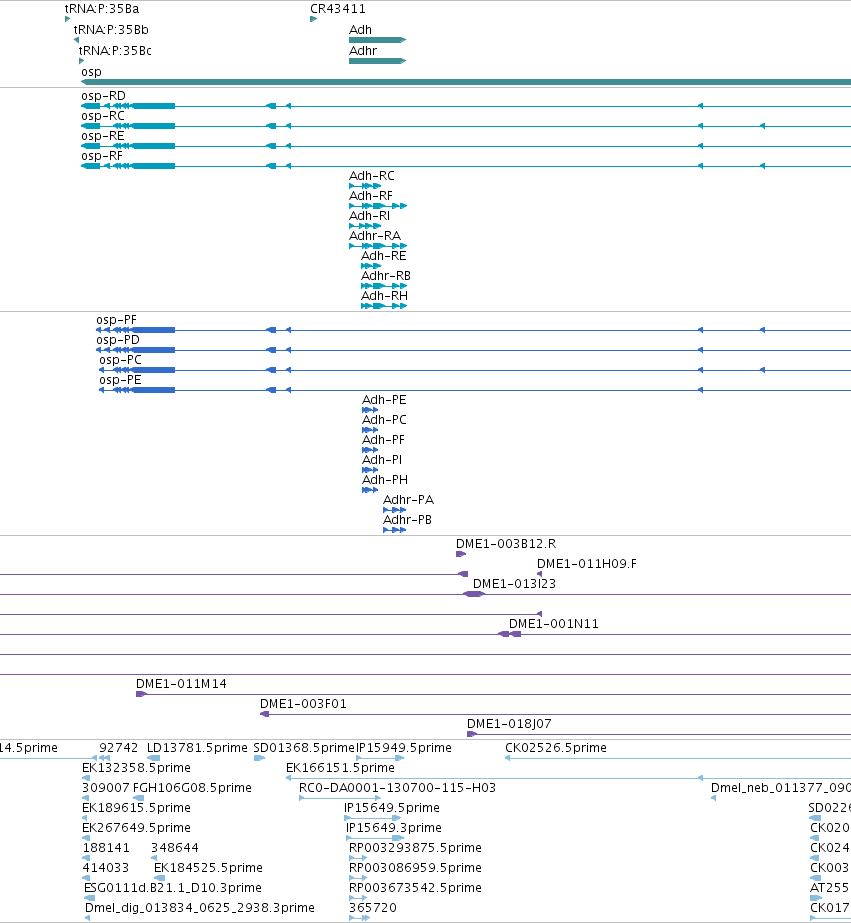
Task: Select the SD01368.5prime EST label
Action: click(304, 748)
